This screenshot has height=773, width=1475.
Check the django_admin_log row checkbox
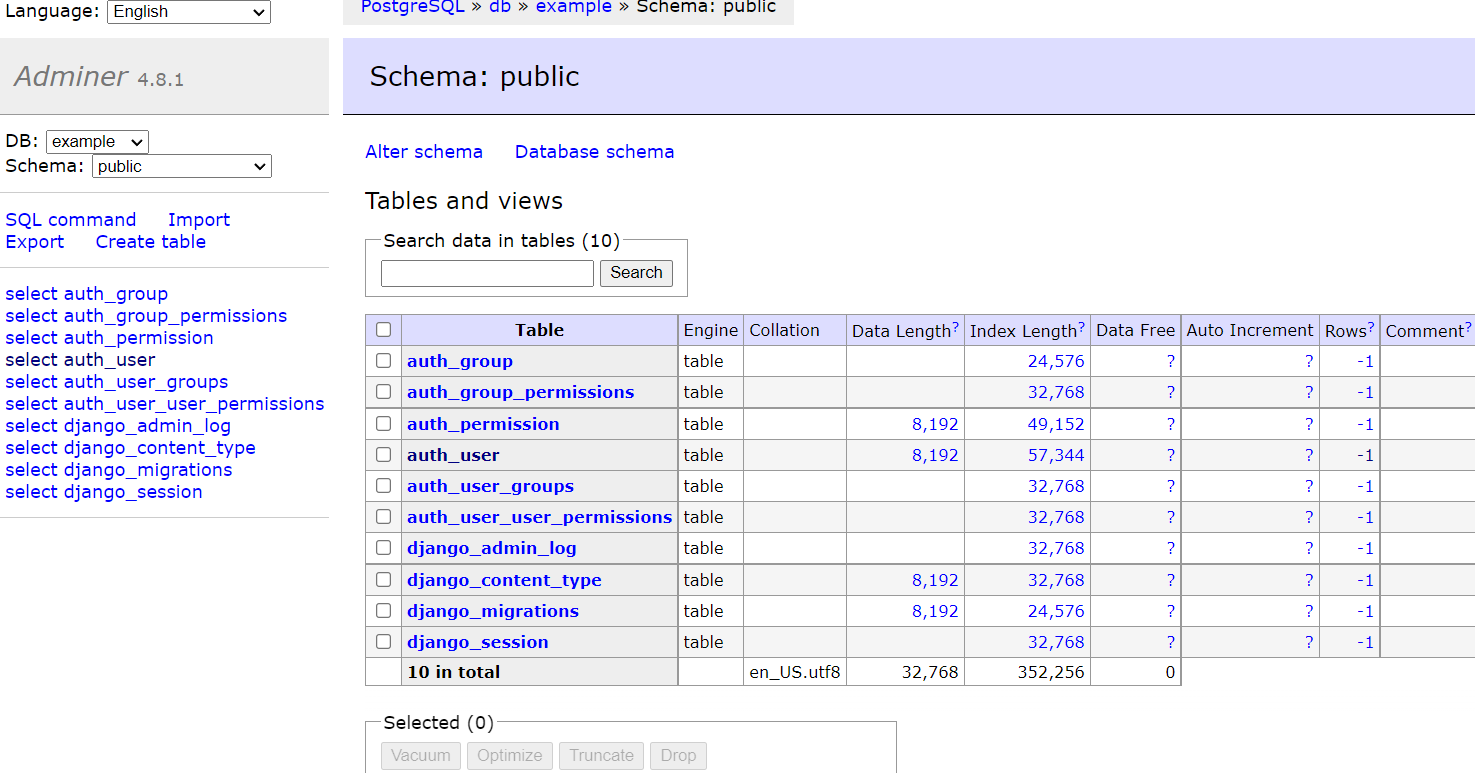point(383,548)
